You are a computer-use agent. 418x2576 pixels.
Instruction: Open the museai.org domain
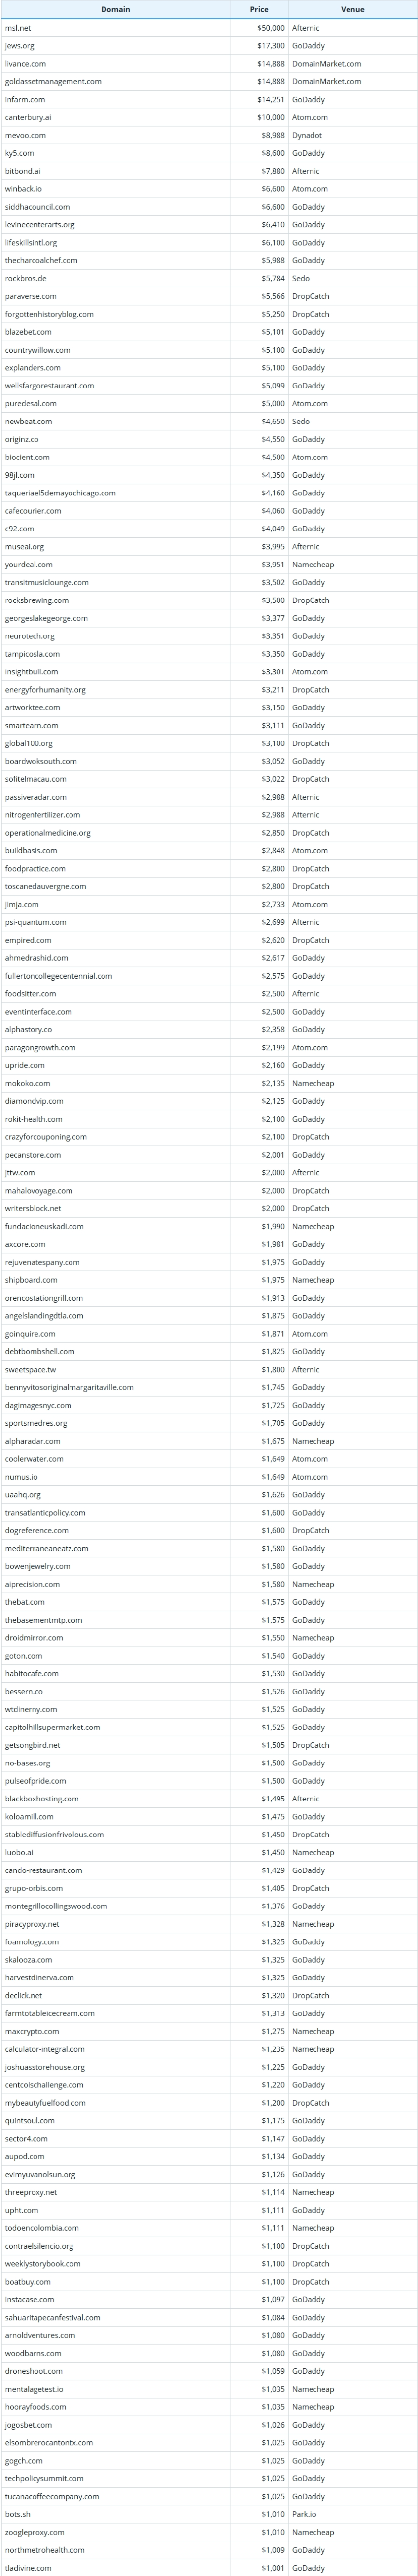tap(24, 547)
